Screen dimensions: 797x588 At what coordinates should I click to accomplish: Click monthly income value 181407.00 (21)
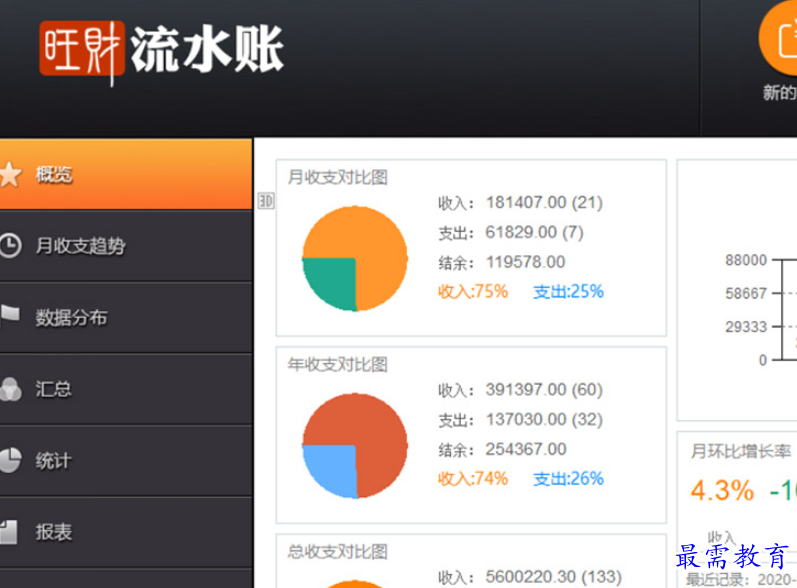(544, 202)
